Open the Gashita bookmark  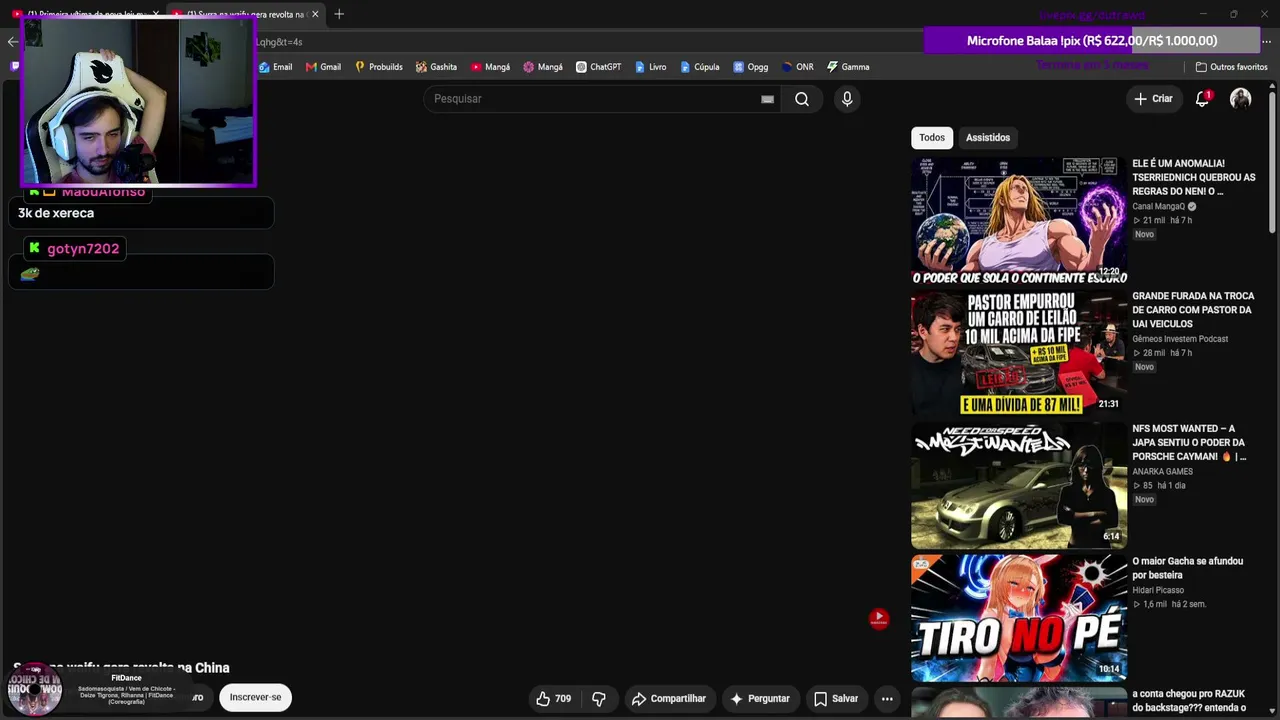436,67
